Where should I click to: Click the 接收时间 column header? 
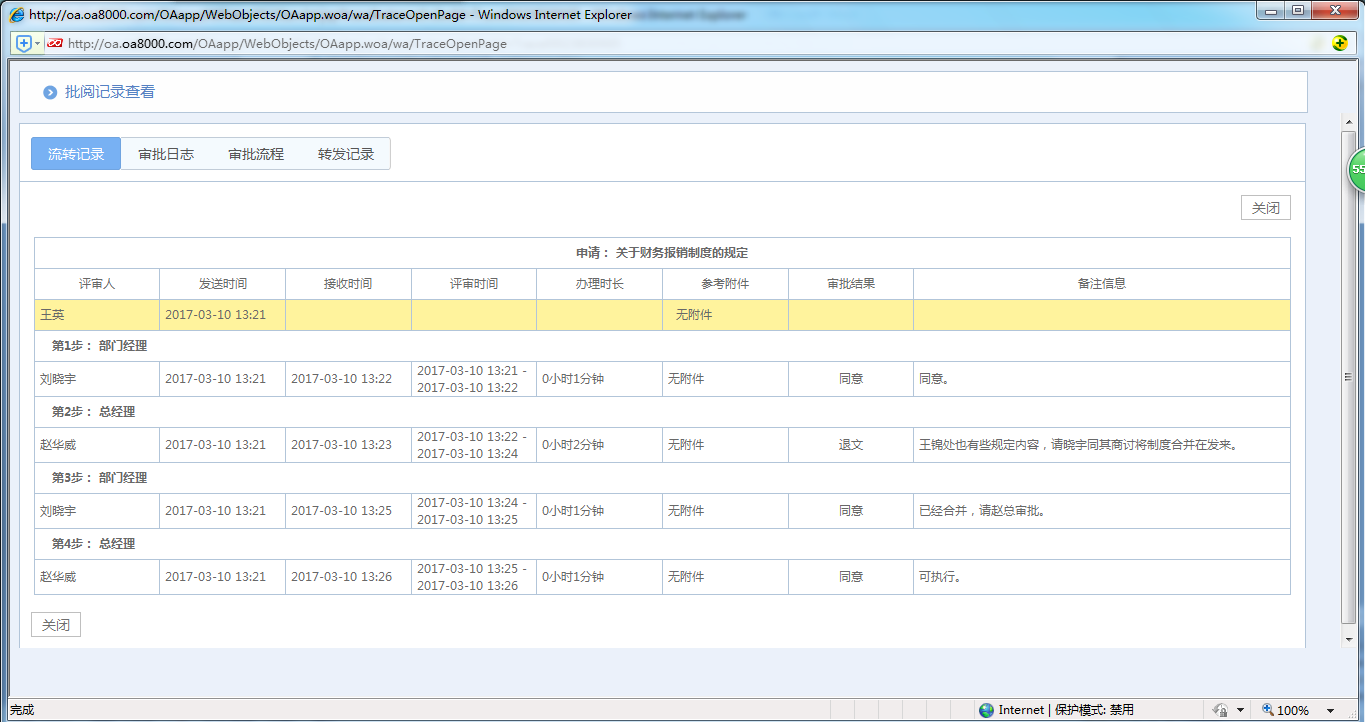coord(348,284)
